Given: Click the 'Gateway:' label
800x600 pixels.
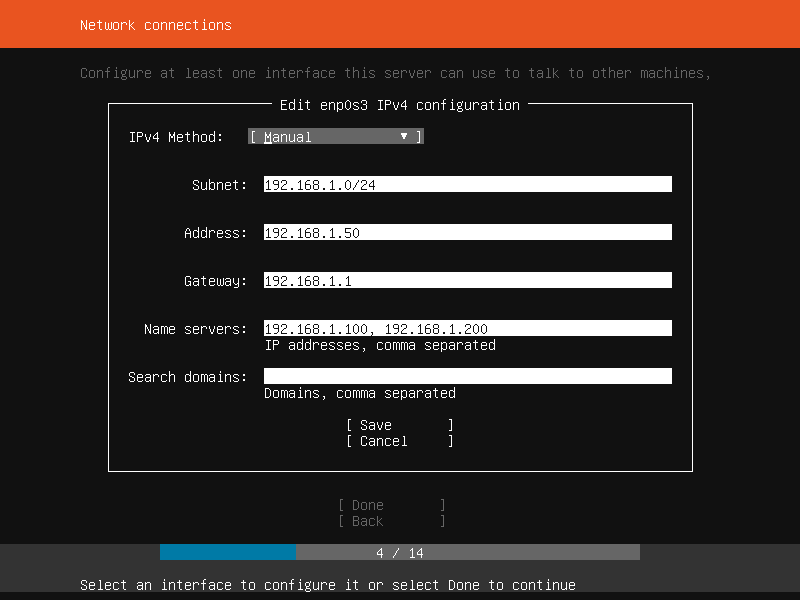Looking at the screenshot, I should pos(215,281).
